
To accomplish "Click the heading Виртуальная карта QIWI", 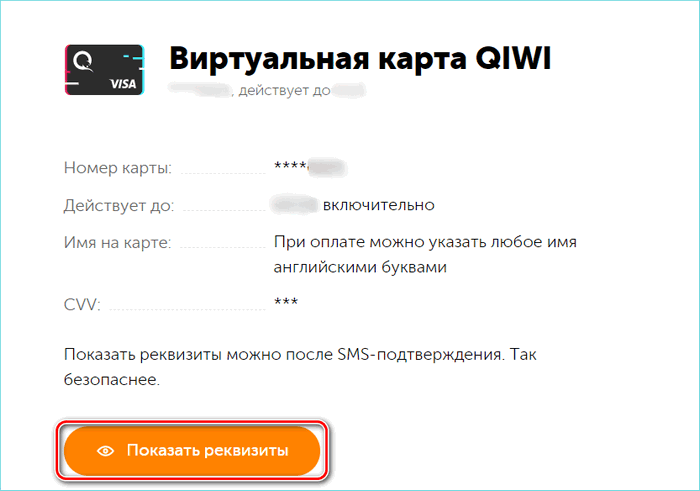I will (x=360, y=58).
